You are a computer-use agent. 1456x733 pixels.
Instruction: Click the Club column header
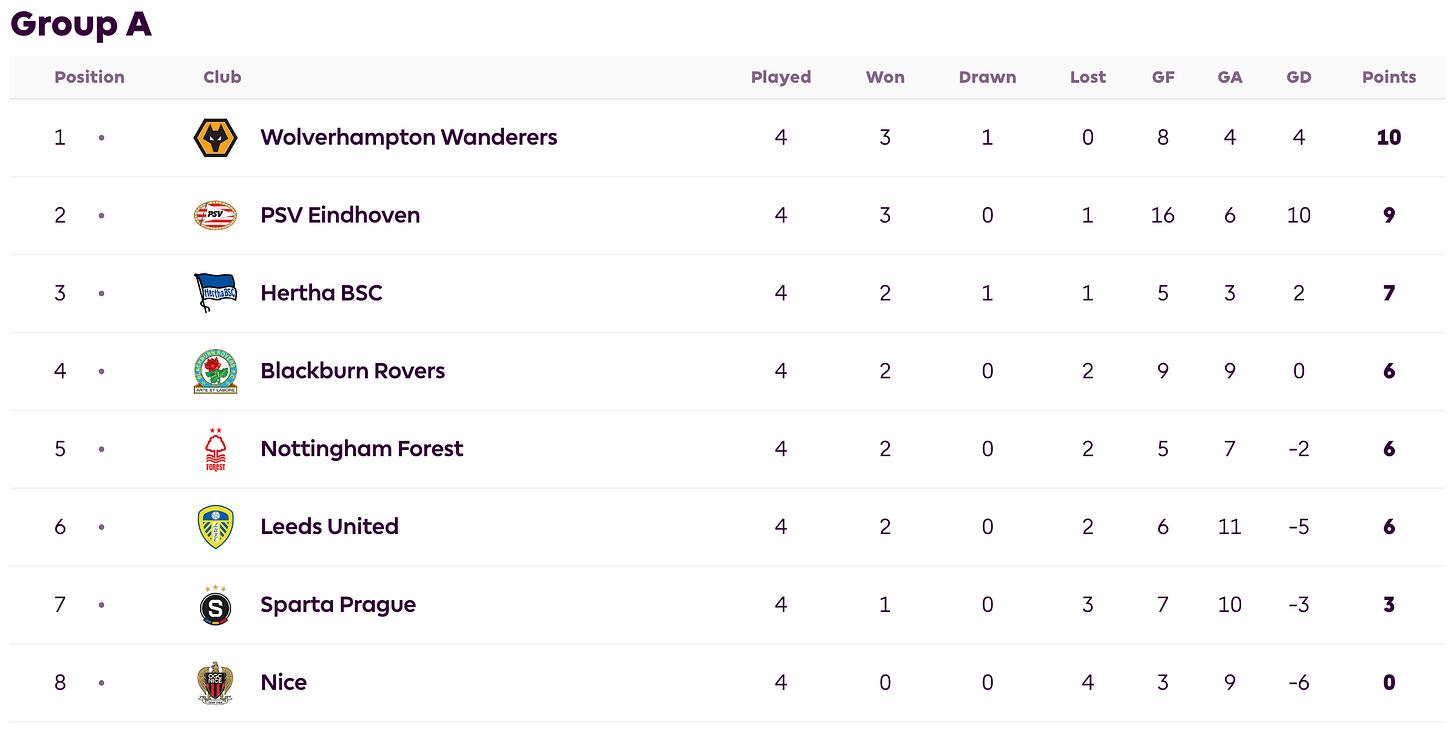tap(222, 77)
